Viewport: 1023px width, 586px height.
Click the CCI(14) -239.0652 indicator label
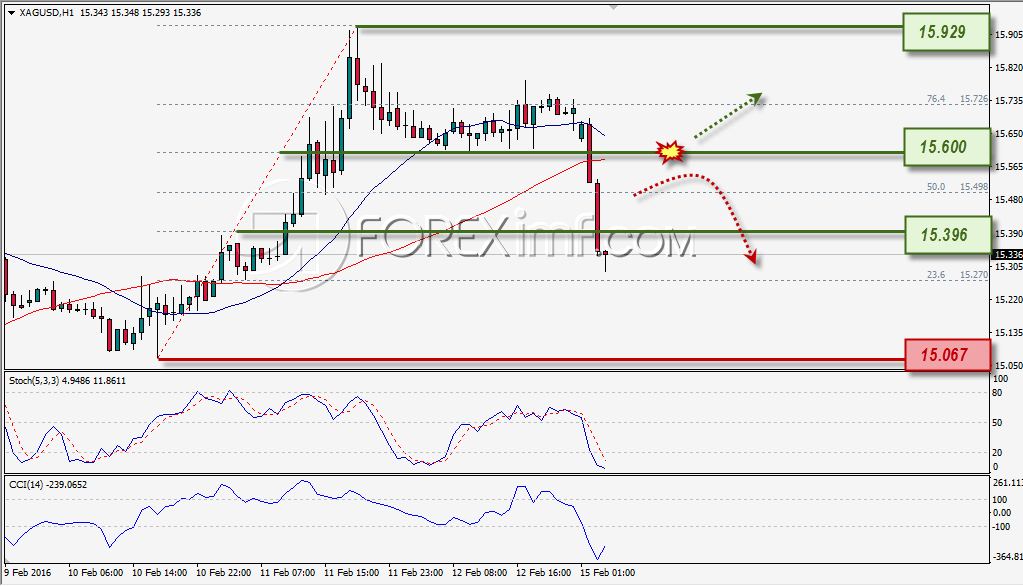pos(48,485)
